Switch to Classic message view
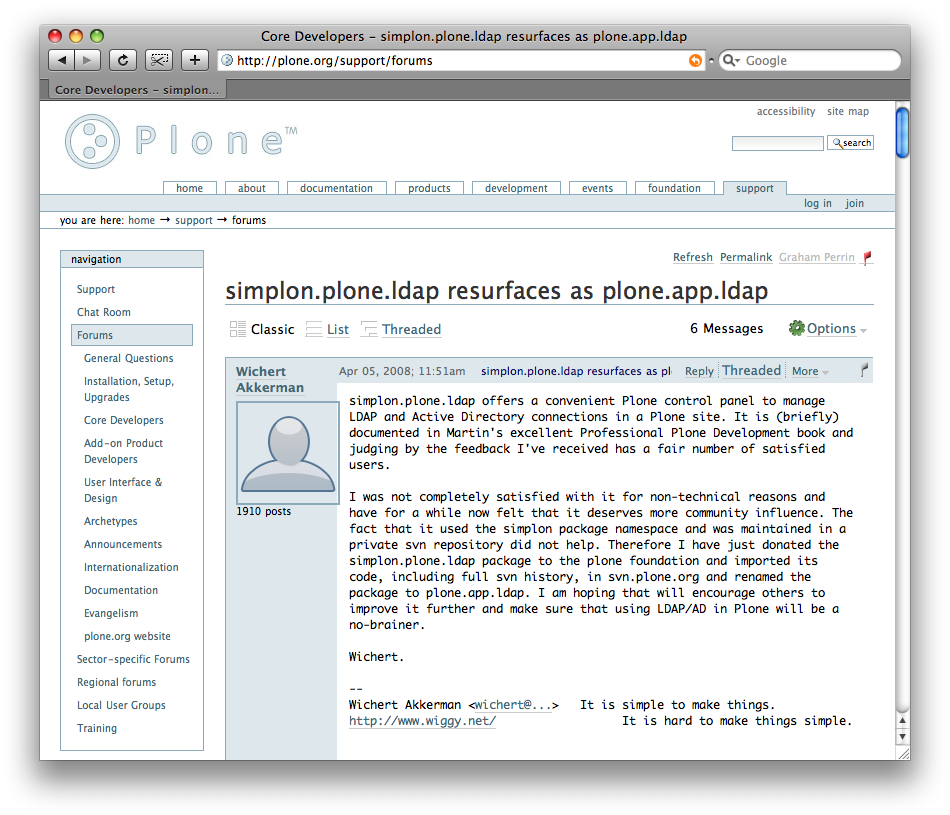The height and width of the screenshot is (815, 950). [x=262, y=329]
